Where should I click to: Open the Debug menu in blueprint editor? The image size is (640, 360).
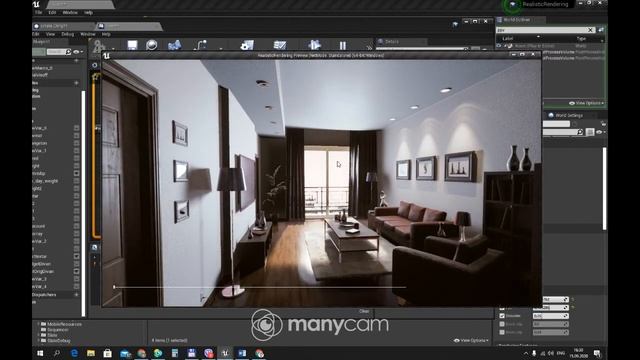tap(68, 34)
